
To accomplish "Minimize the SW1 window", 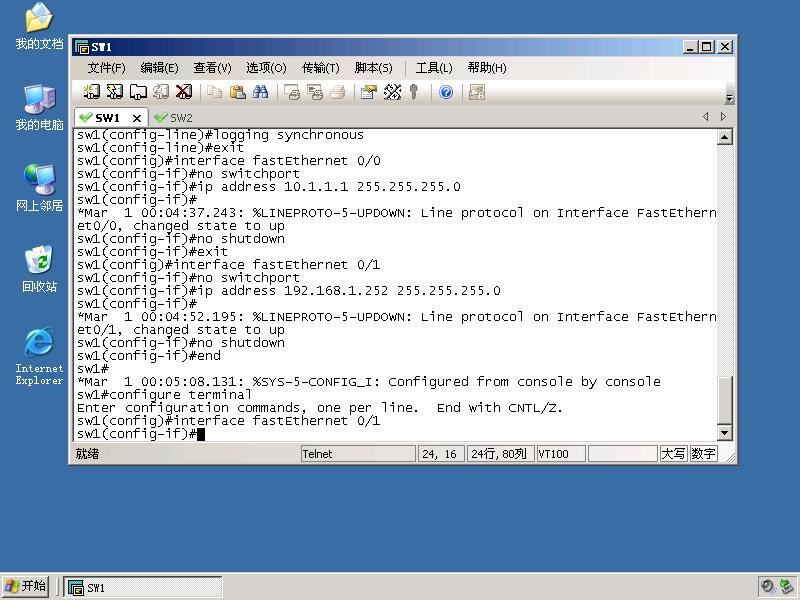I will [x=690, y=47].
